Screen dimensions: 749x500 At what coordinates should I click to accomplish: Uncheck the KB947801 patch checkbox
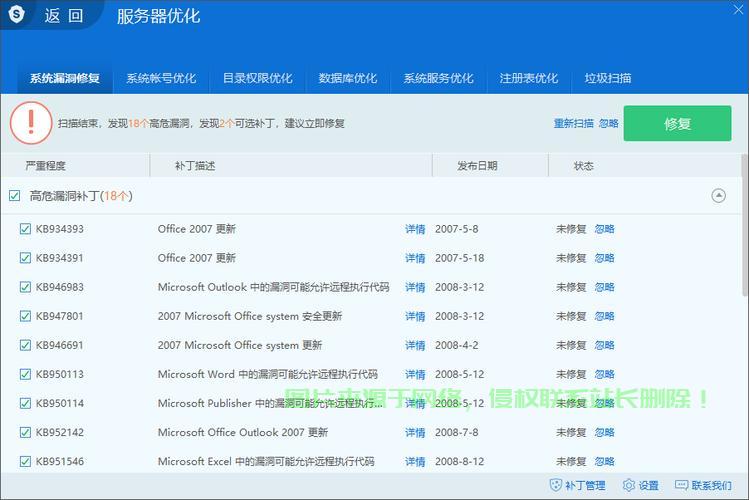click(26, 316)
